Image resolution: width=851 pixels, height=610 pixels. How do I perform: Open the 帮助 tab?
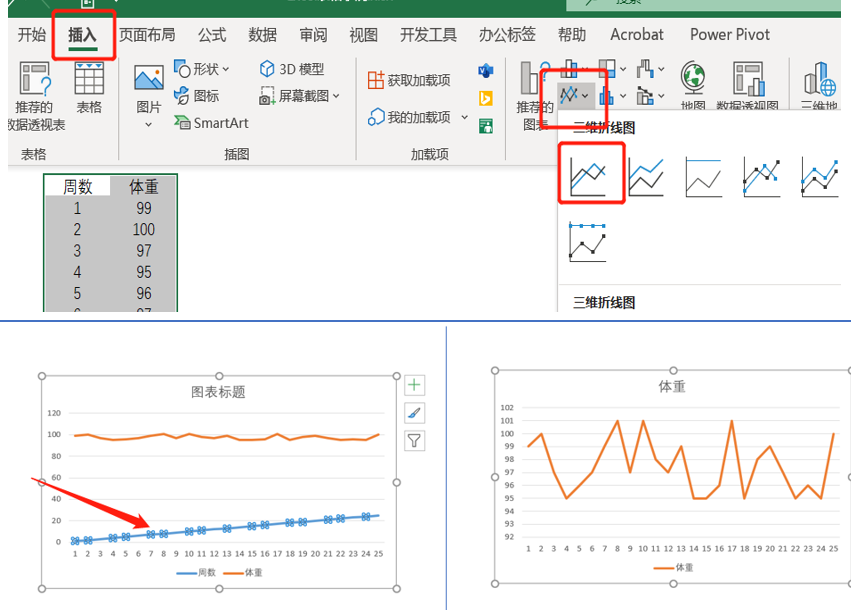pyautogui.click(x=572, y=35)
